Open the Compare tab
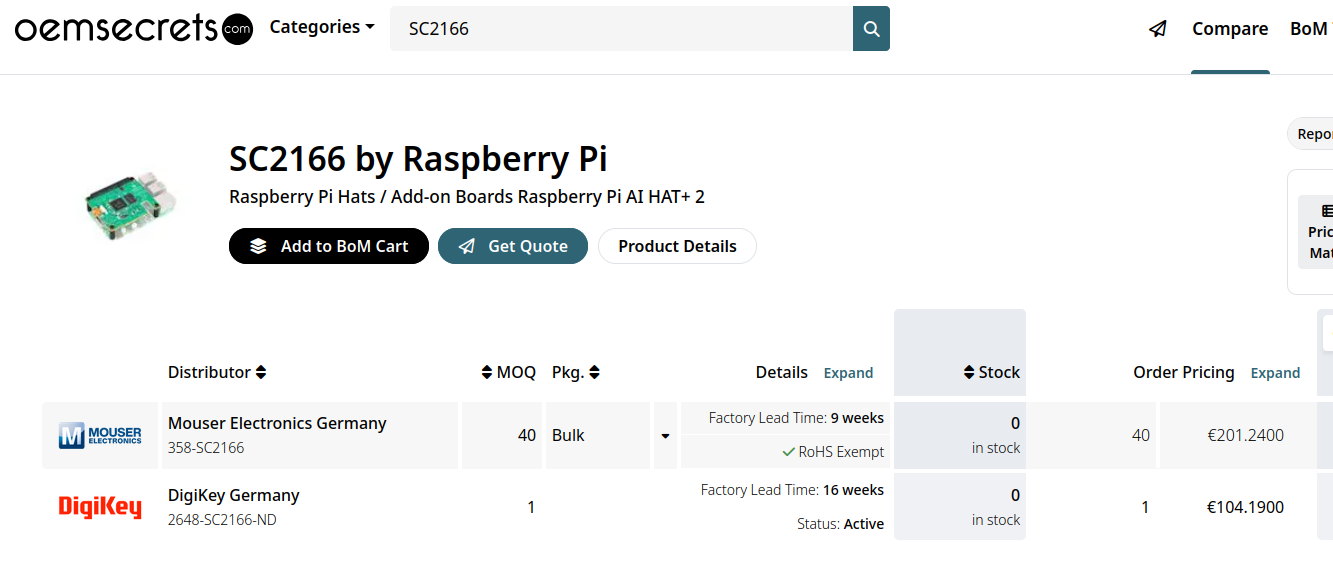Screen dimensions: 1333x573 [1230, 29]
